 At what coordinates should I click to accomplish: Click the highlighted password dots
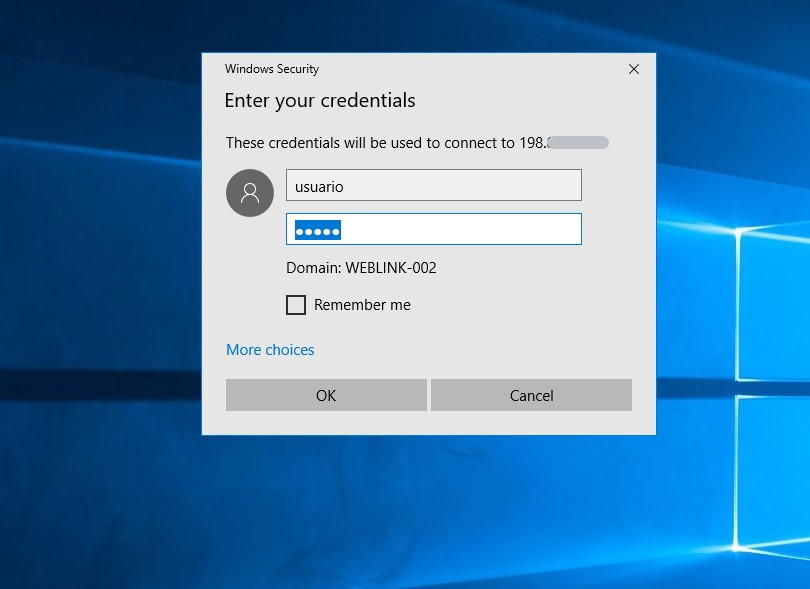[x=316, y=231]
